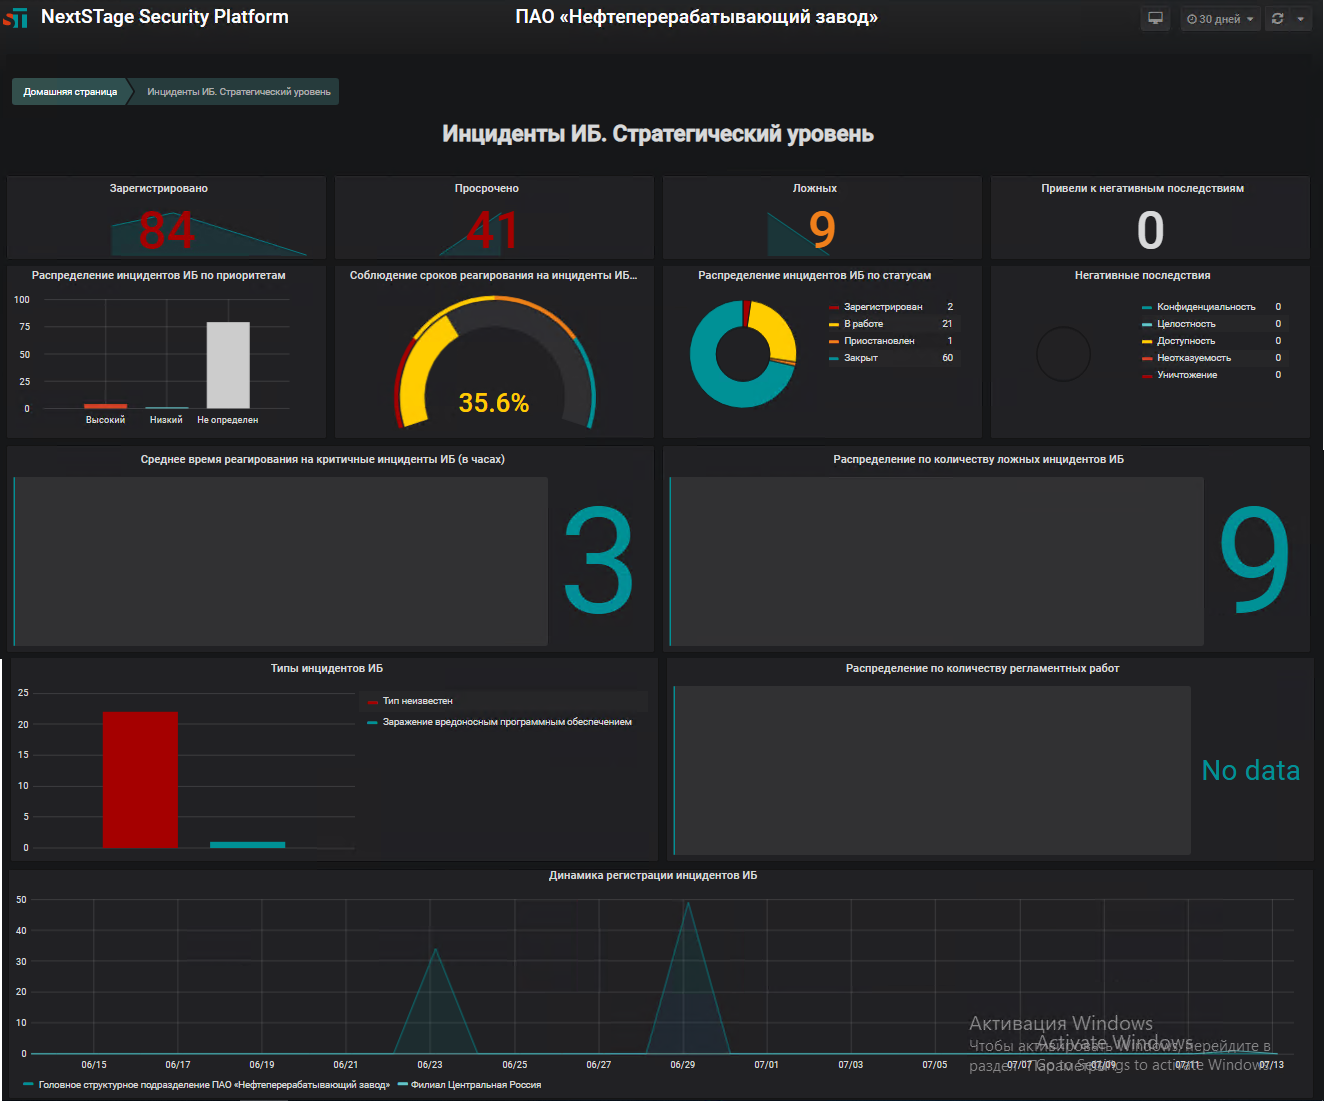Click Заражение вредоносным программным обеспечением legend
The image size is (1324, 1102).
(x=507, y=722)
